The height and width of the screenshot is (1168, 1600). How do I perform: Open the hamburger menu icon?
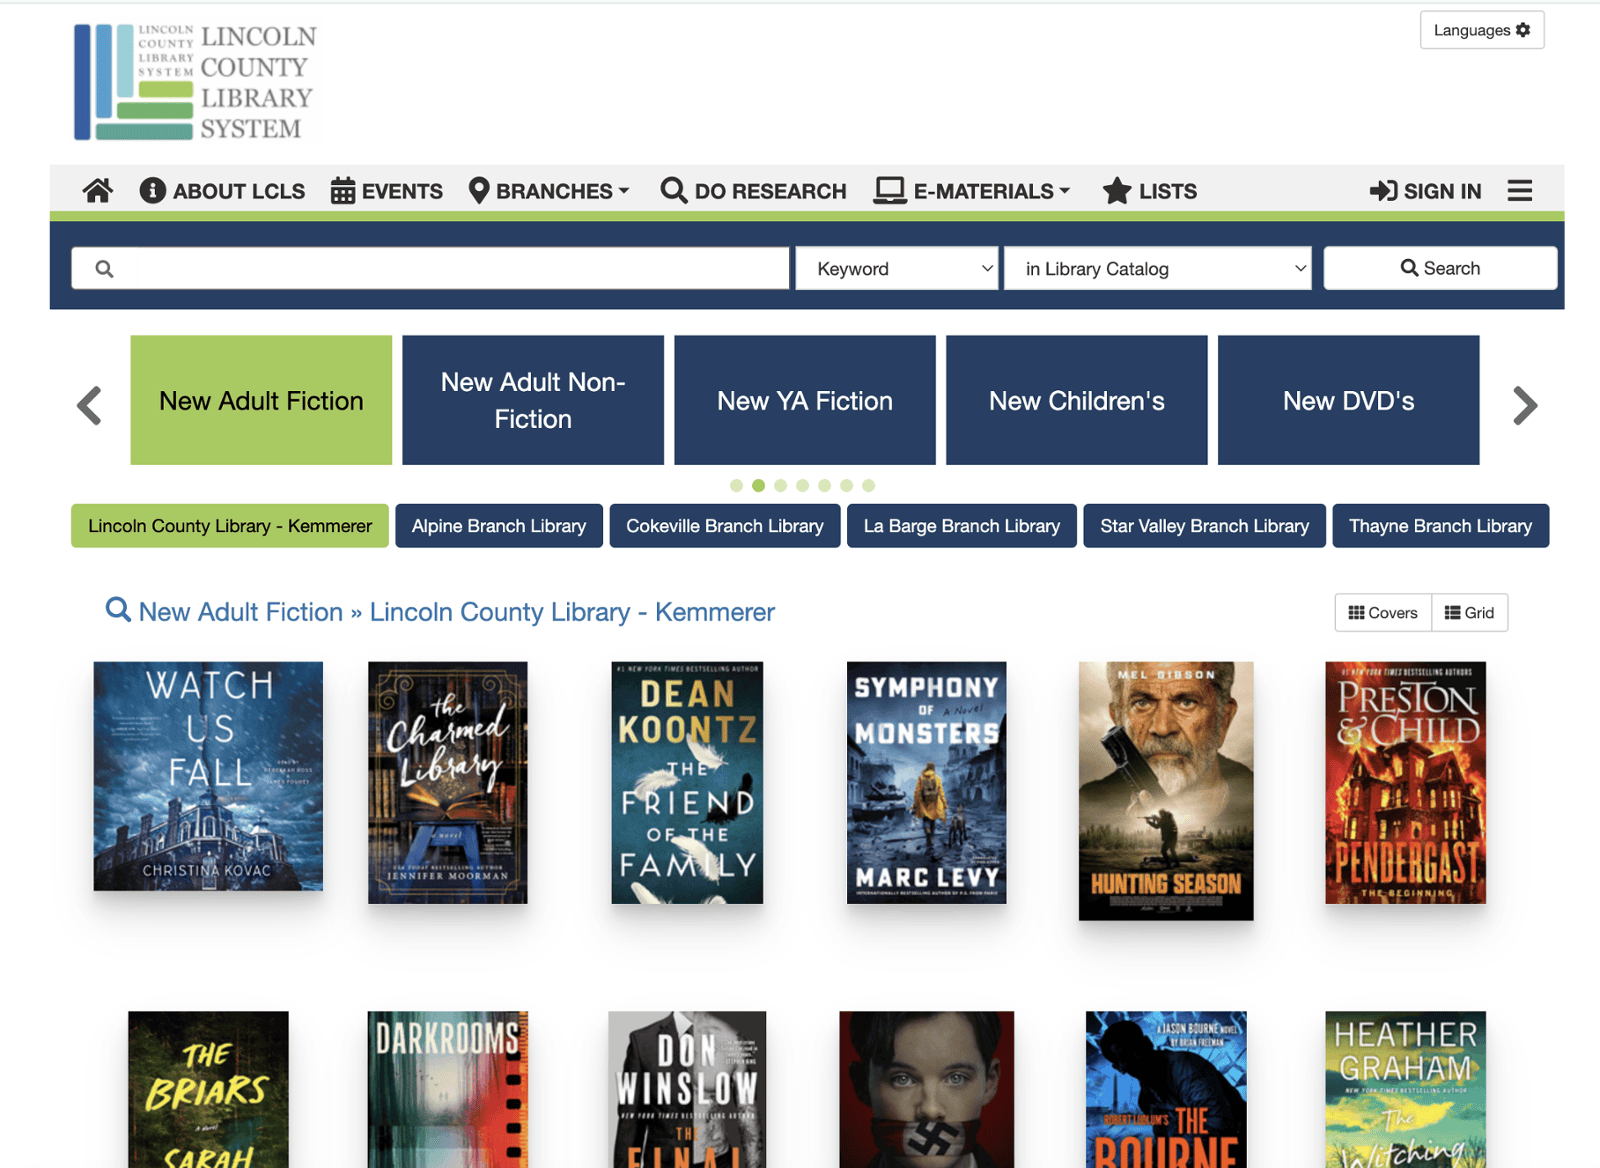pyautogui.click(x=1519, y=190)
